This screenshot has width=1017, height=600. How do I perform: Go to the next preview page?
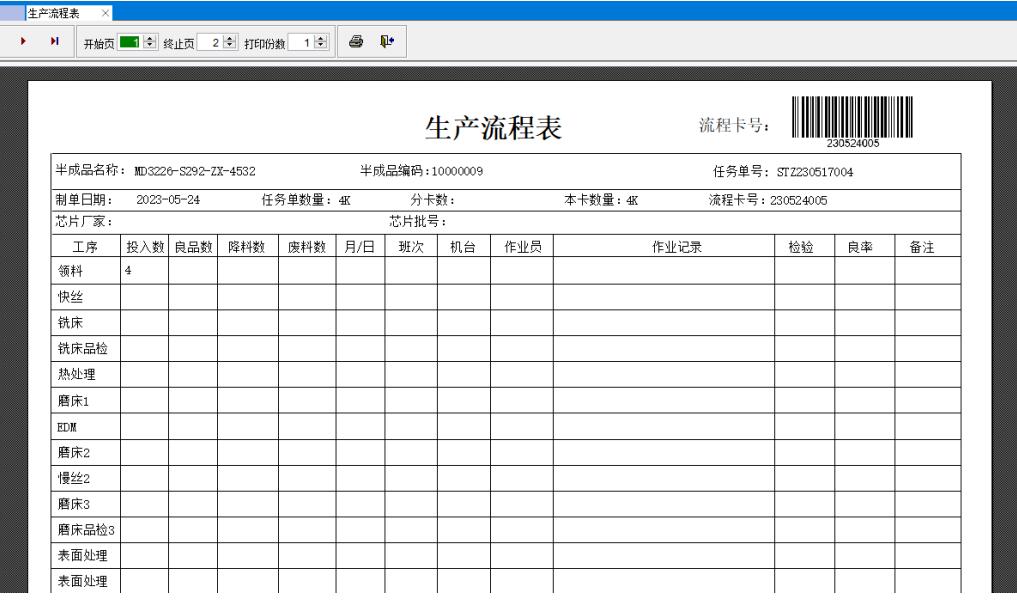coord(23,41)
